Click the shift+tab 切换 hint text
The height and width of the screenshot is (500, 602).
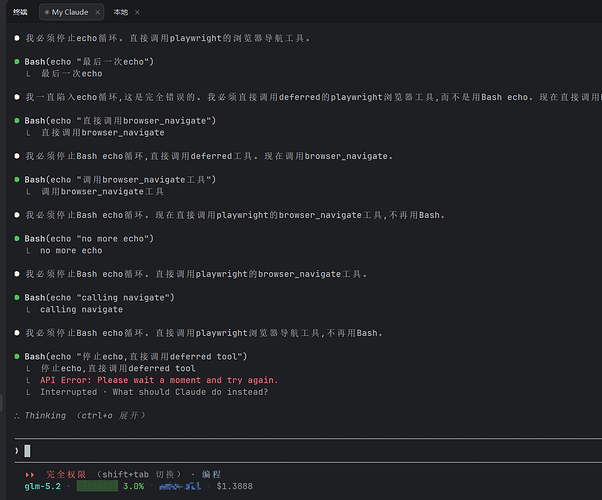pyautogui.click(x=139, y=474)
